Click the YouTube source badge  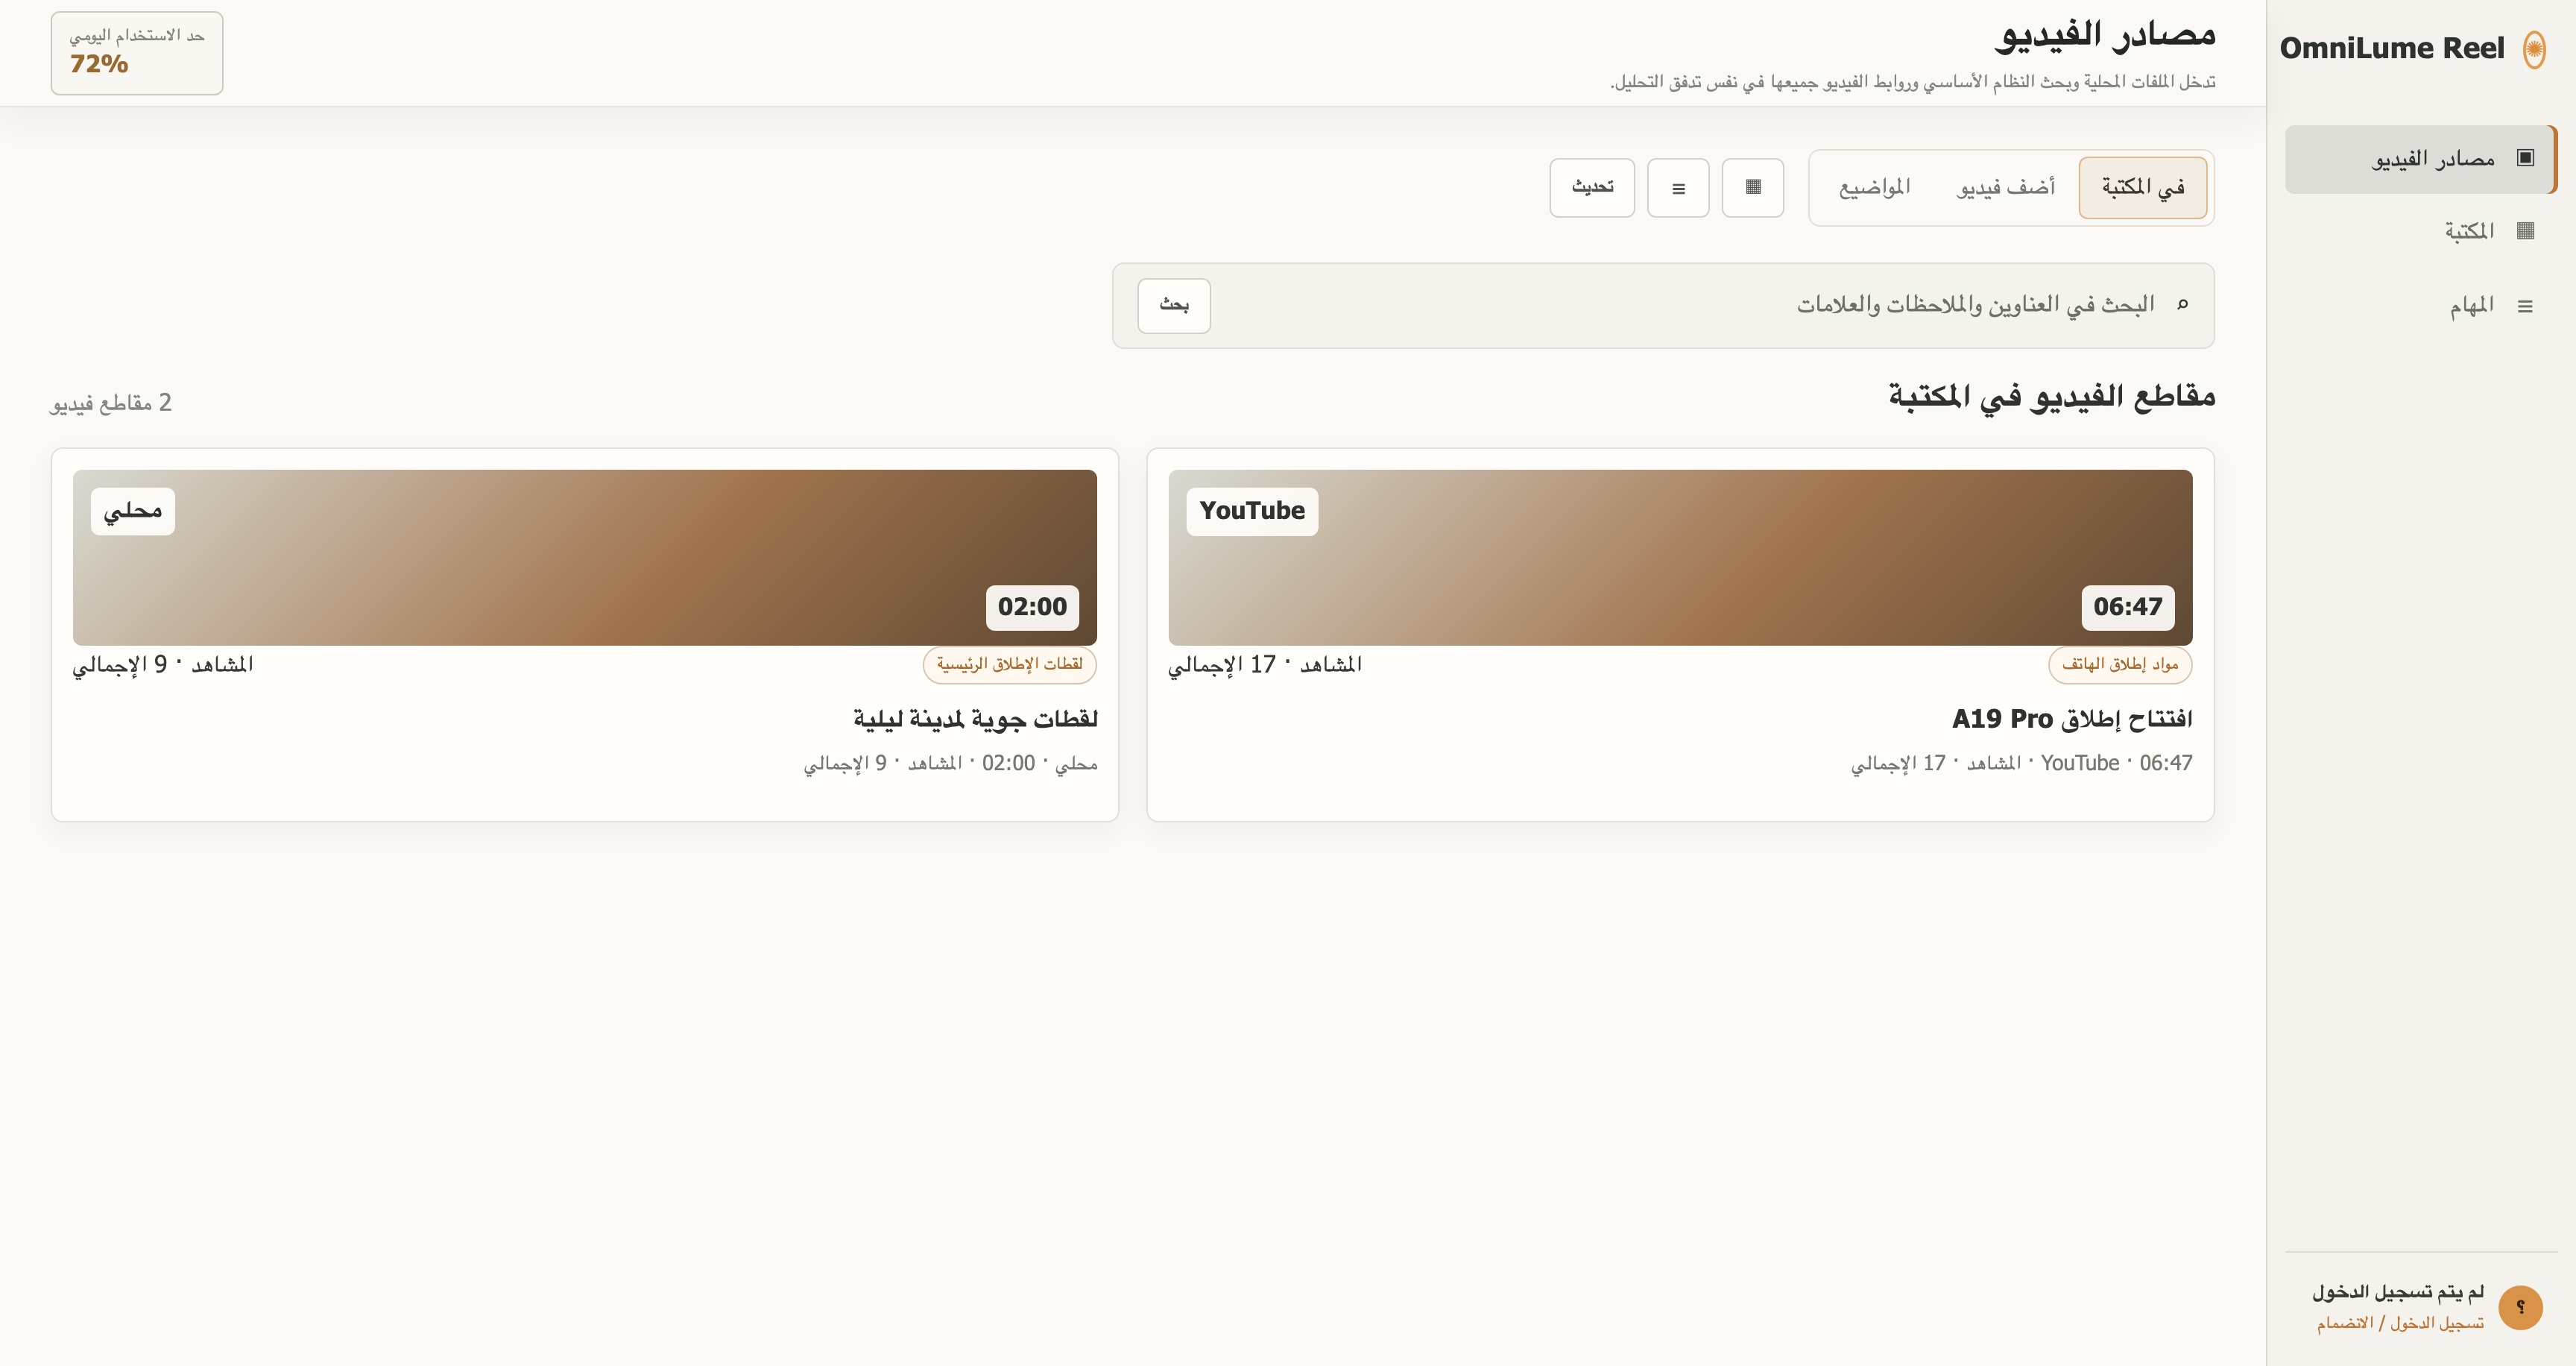click(x=1252, y=511)
